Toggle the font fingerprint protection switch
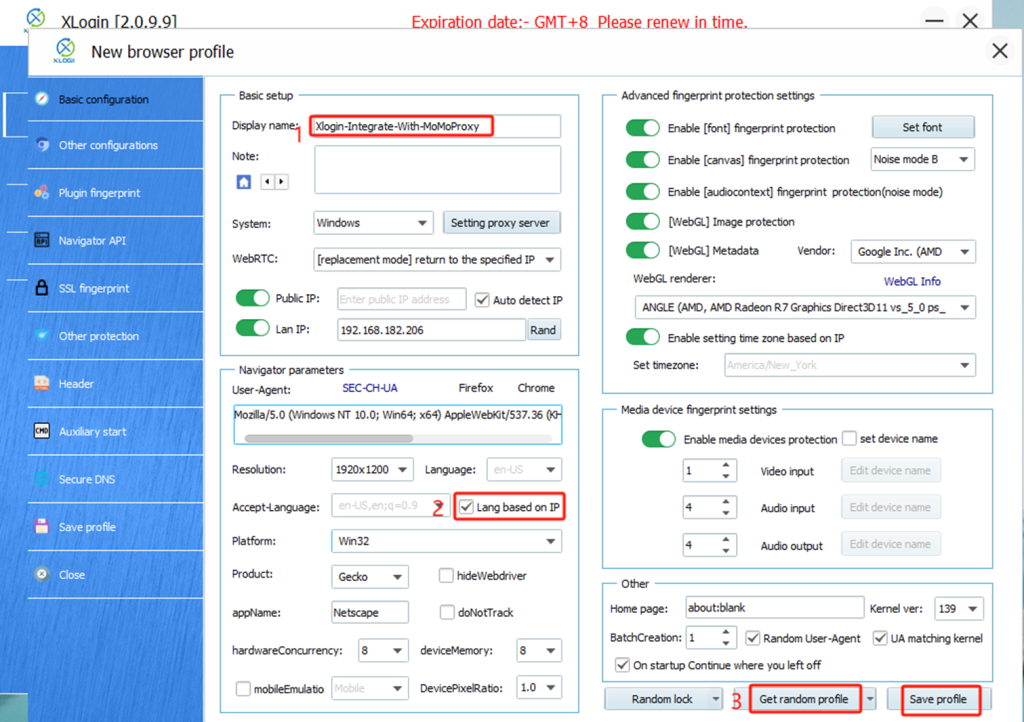 coord(644,128)
